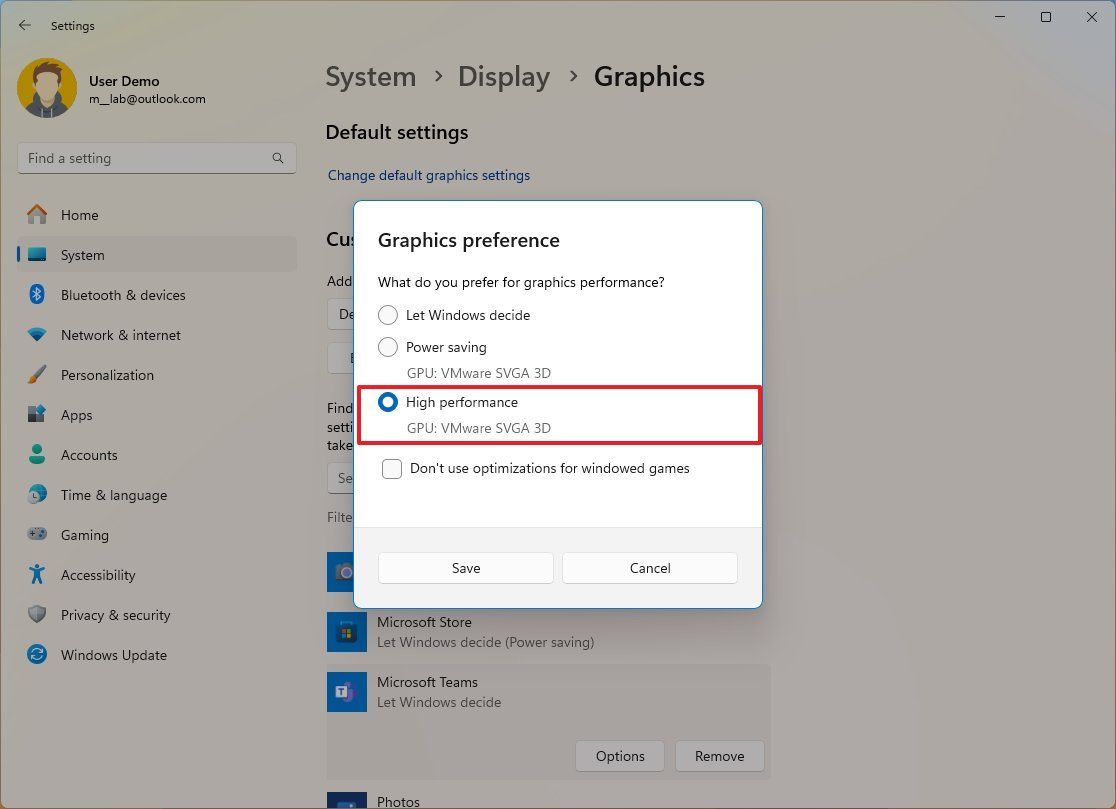The height and width of the screenshot is (809, 1116).
Task: Open Accessibility settings
Action: click(x=98, y=575)
